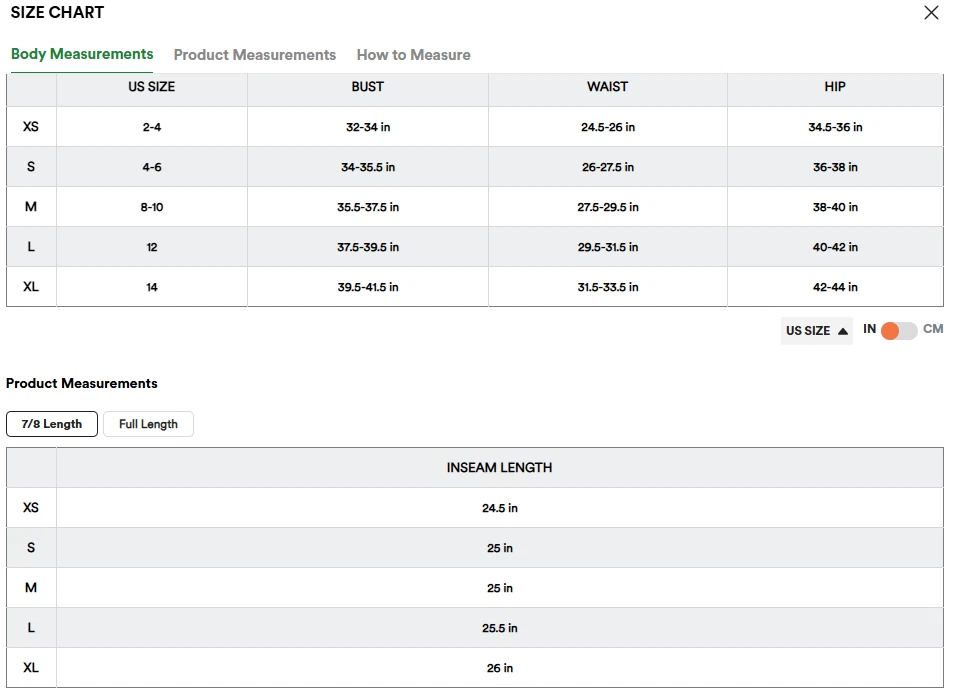Switch to Product Measurements tab
This screenshot has height=693, width=969.
[x=254, y=55]
